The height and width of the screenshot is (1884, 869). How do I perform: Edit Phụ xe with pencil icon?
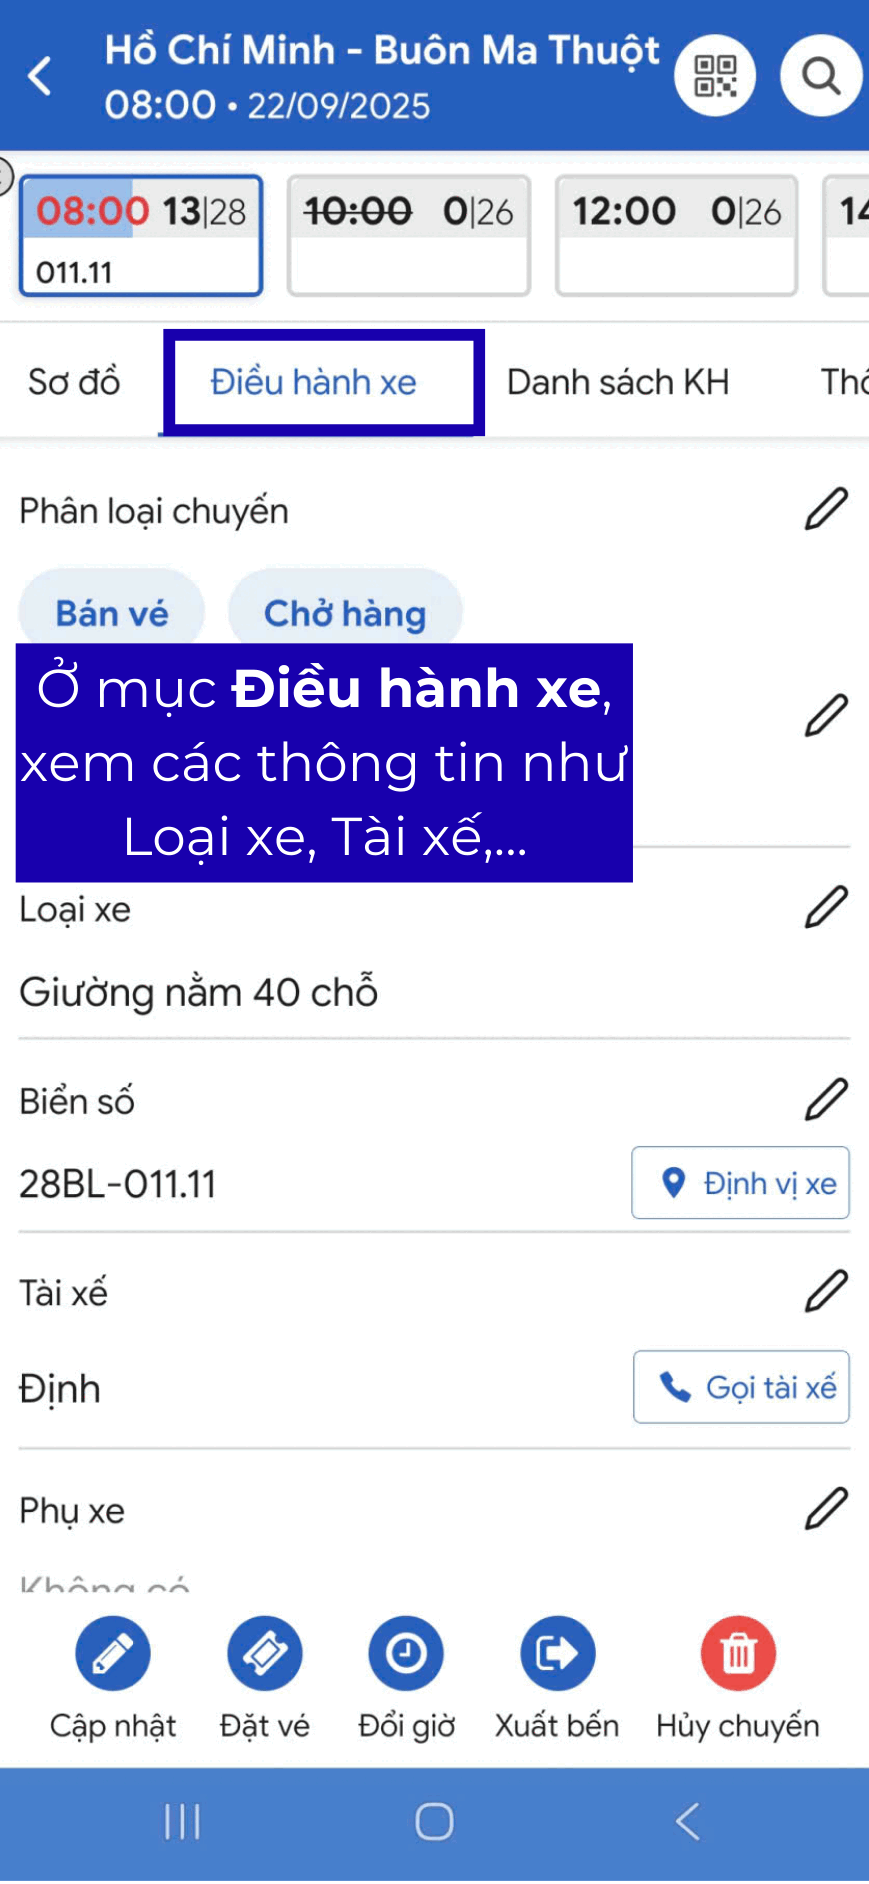pos(826,1509)
